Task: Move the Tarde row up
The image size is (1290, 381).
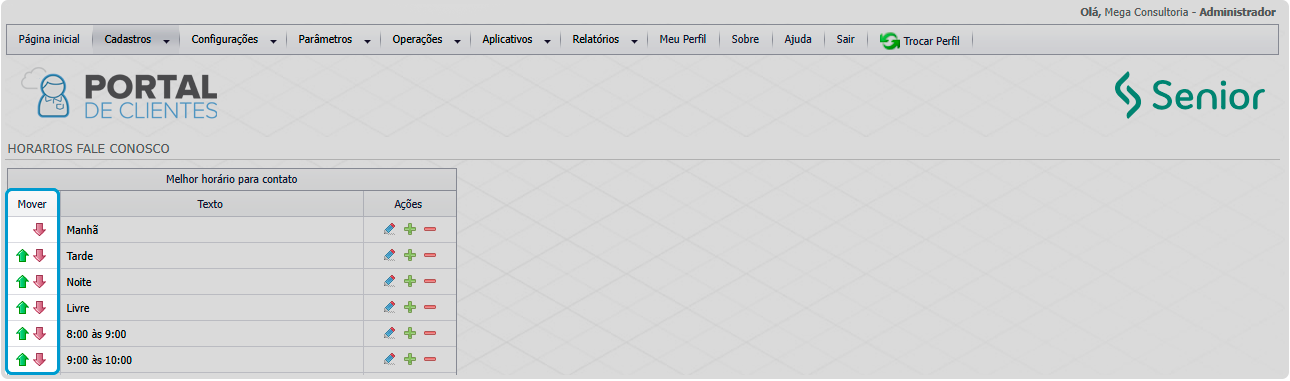Action: [23, 255]
